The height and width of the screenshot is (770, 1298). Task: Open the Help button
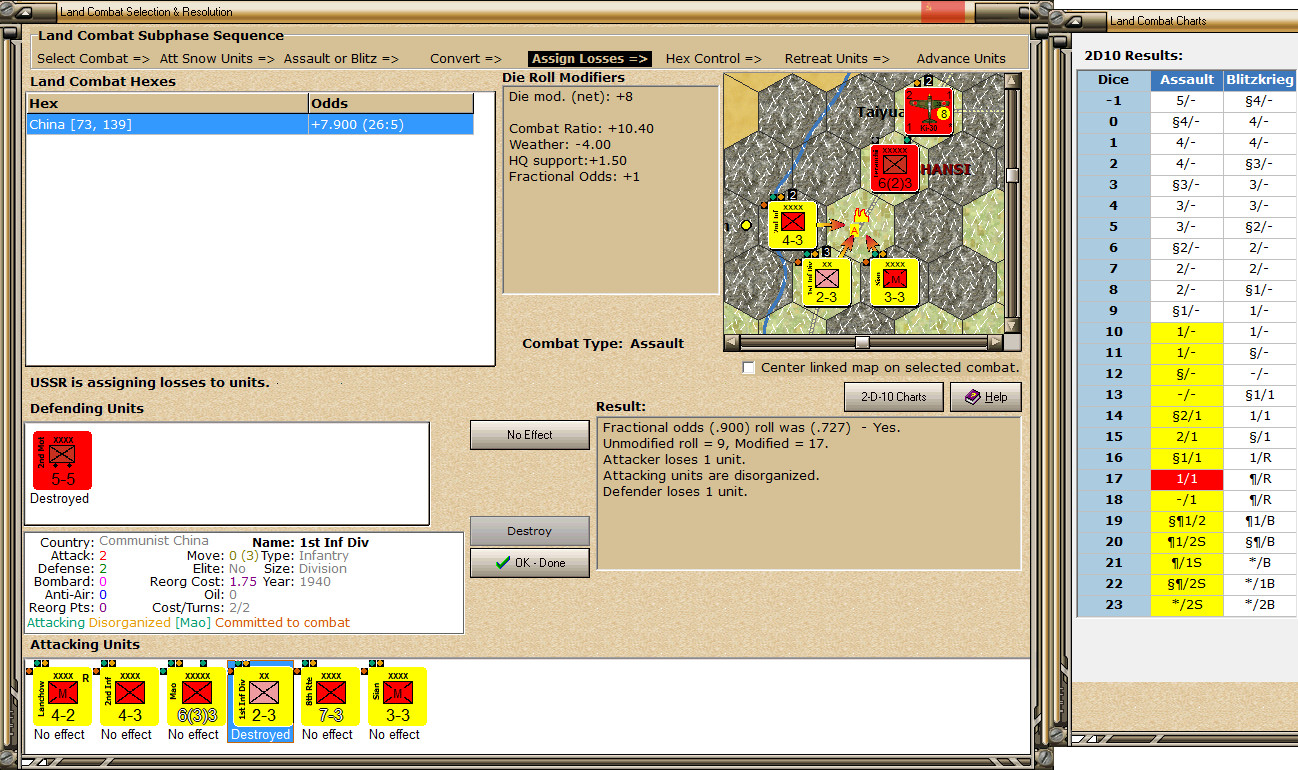coord(985,397)
